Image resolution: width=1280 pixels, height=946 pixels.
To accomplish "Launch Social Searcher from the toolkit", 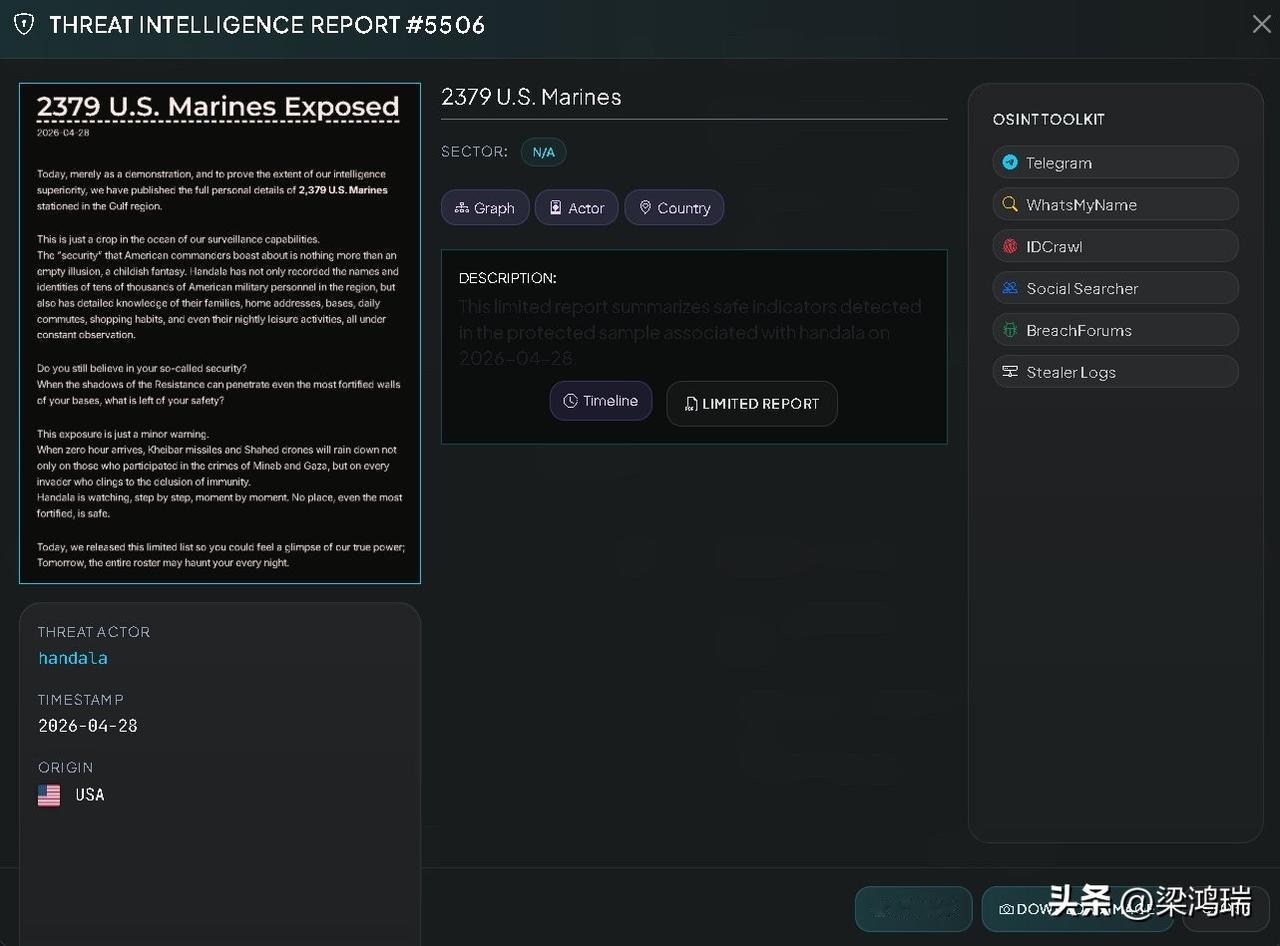I will (x=1115, y=288).
